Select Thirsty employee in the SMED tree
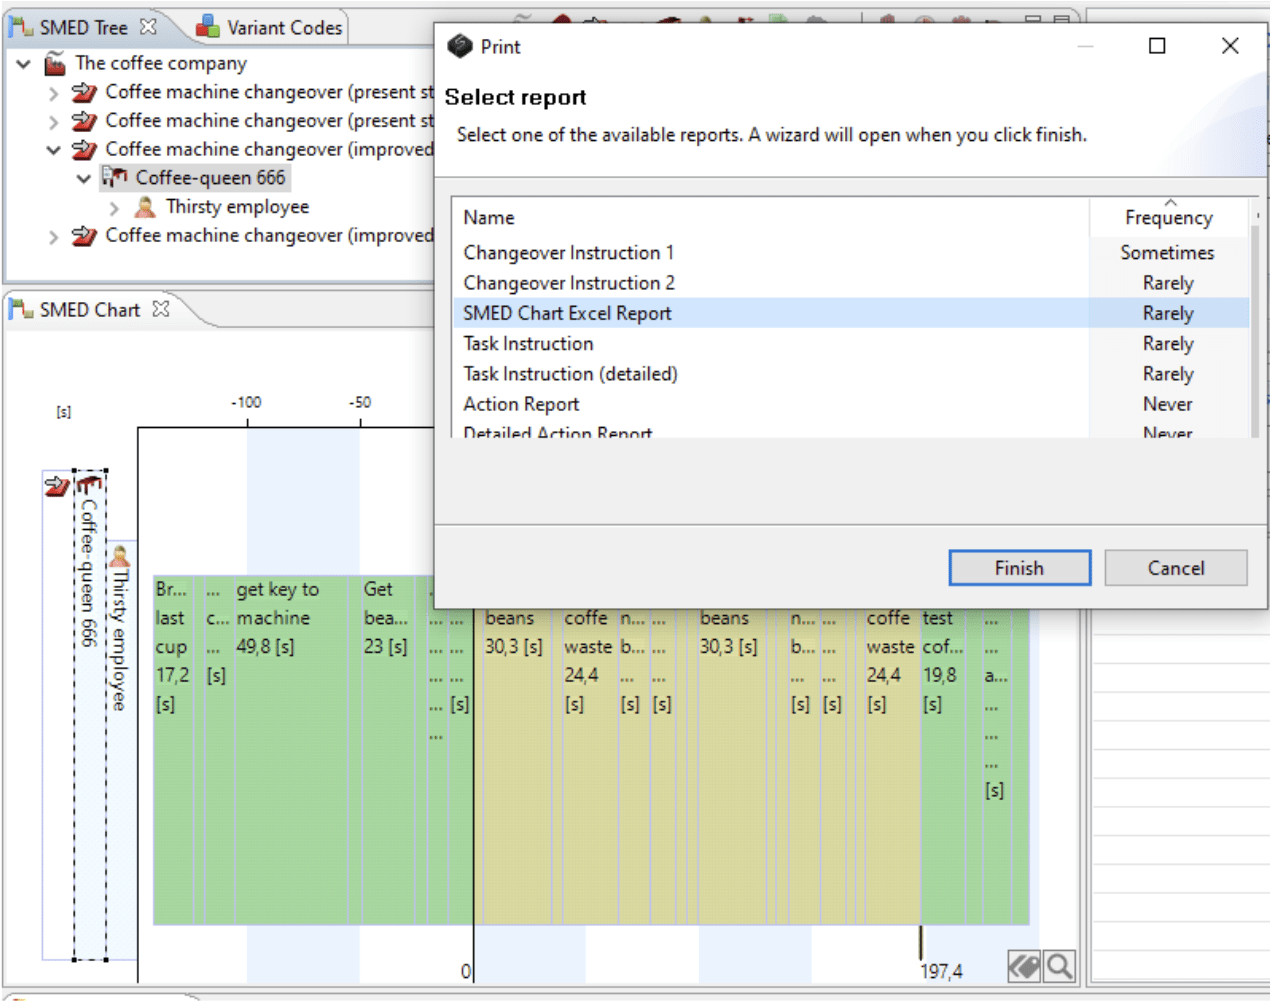 pos(237,207)
